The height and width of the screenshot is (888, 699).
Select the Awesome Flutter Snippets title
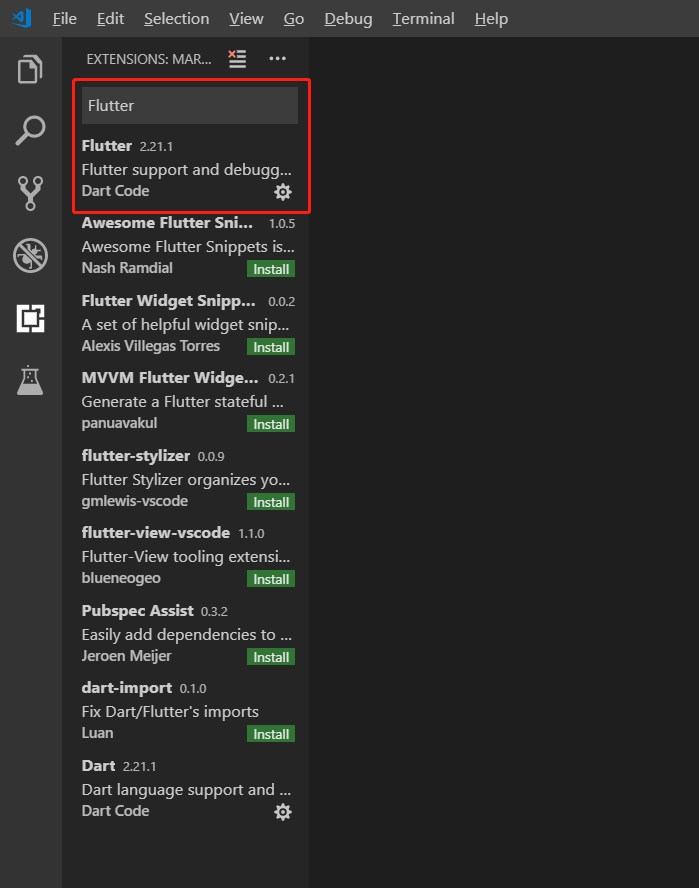pyautogui.click(x=167, y=223)
